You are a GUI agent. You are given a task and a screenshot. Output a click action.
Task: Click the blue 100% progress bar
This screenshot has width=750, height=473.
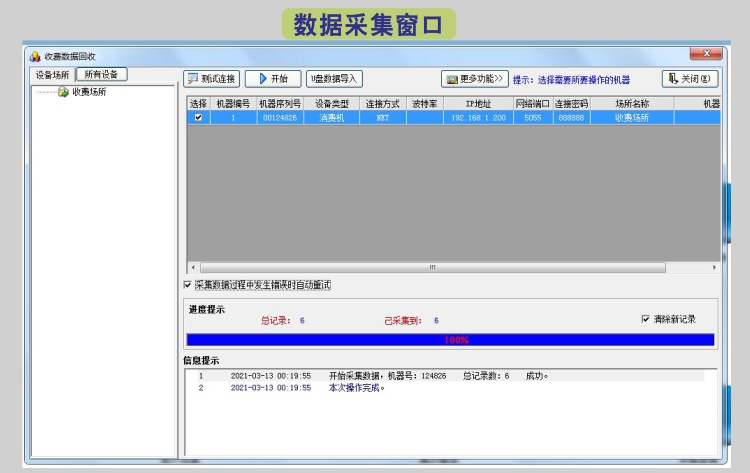click(x=450, y=340)
